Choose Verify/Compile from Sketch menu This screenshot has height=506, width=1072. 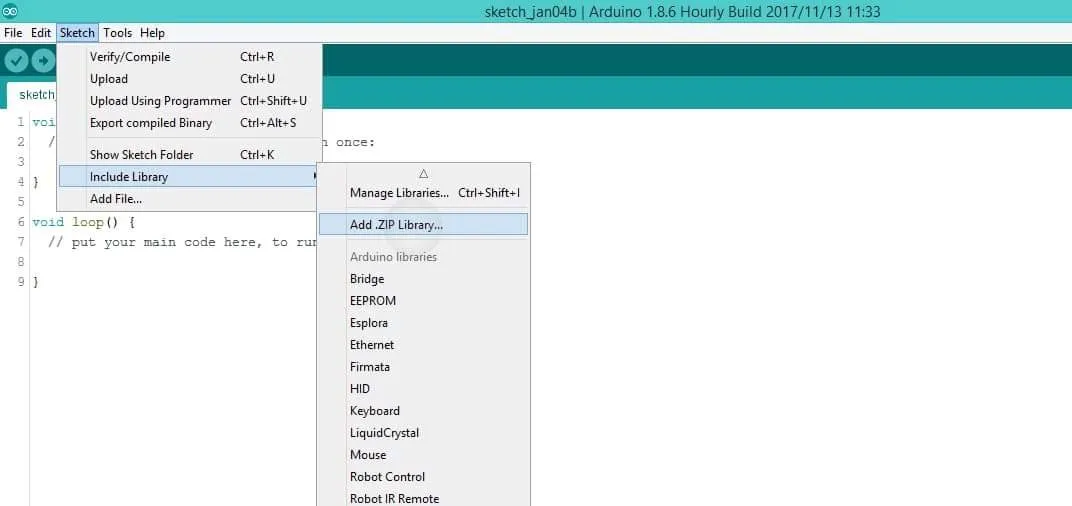189,57
